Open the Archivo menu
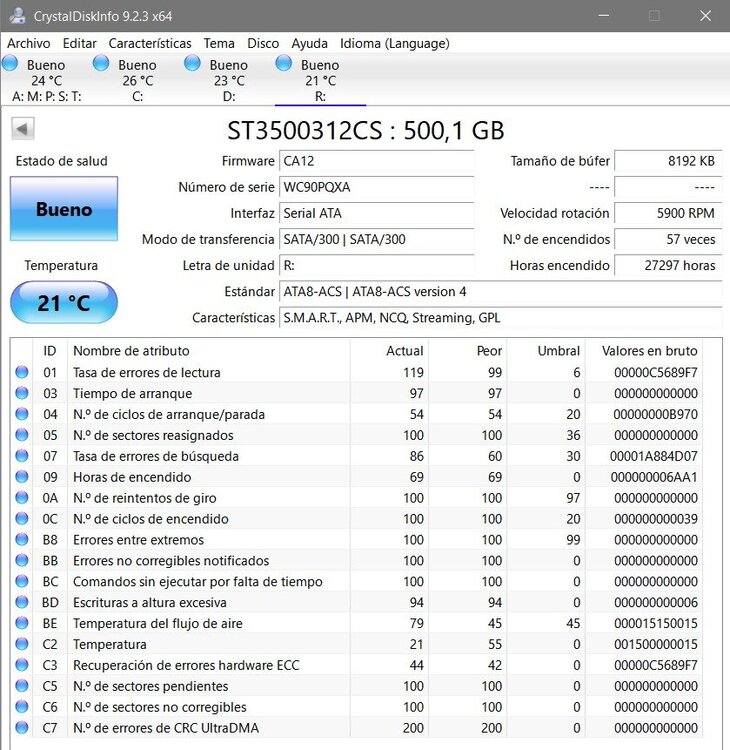 pos(29,44)
